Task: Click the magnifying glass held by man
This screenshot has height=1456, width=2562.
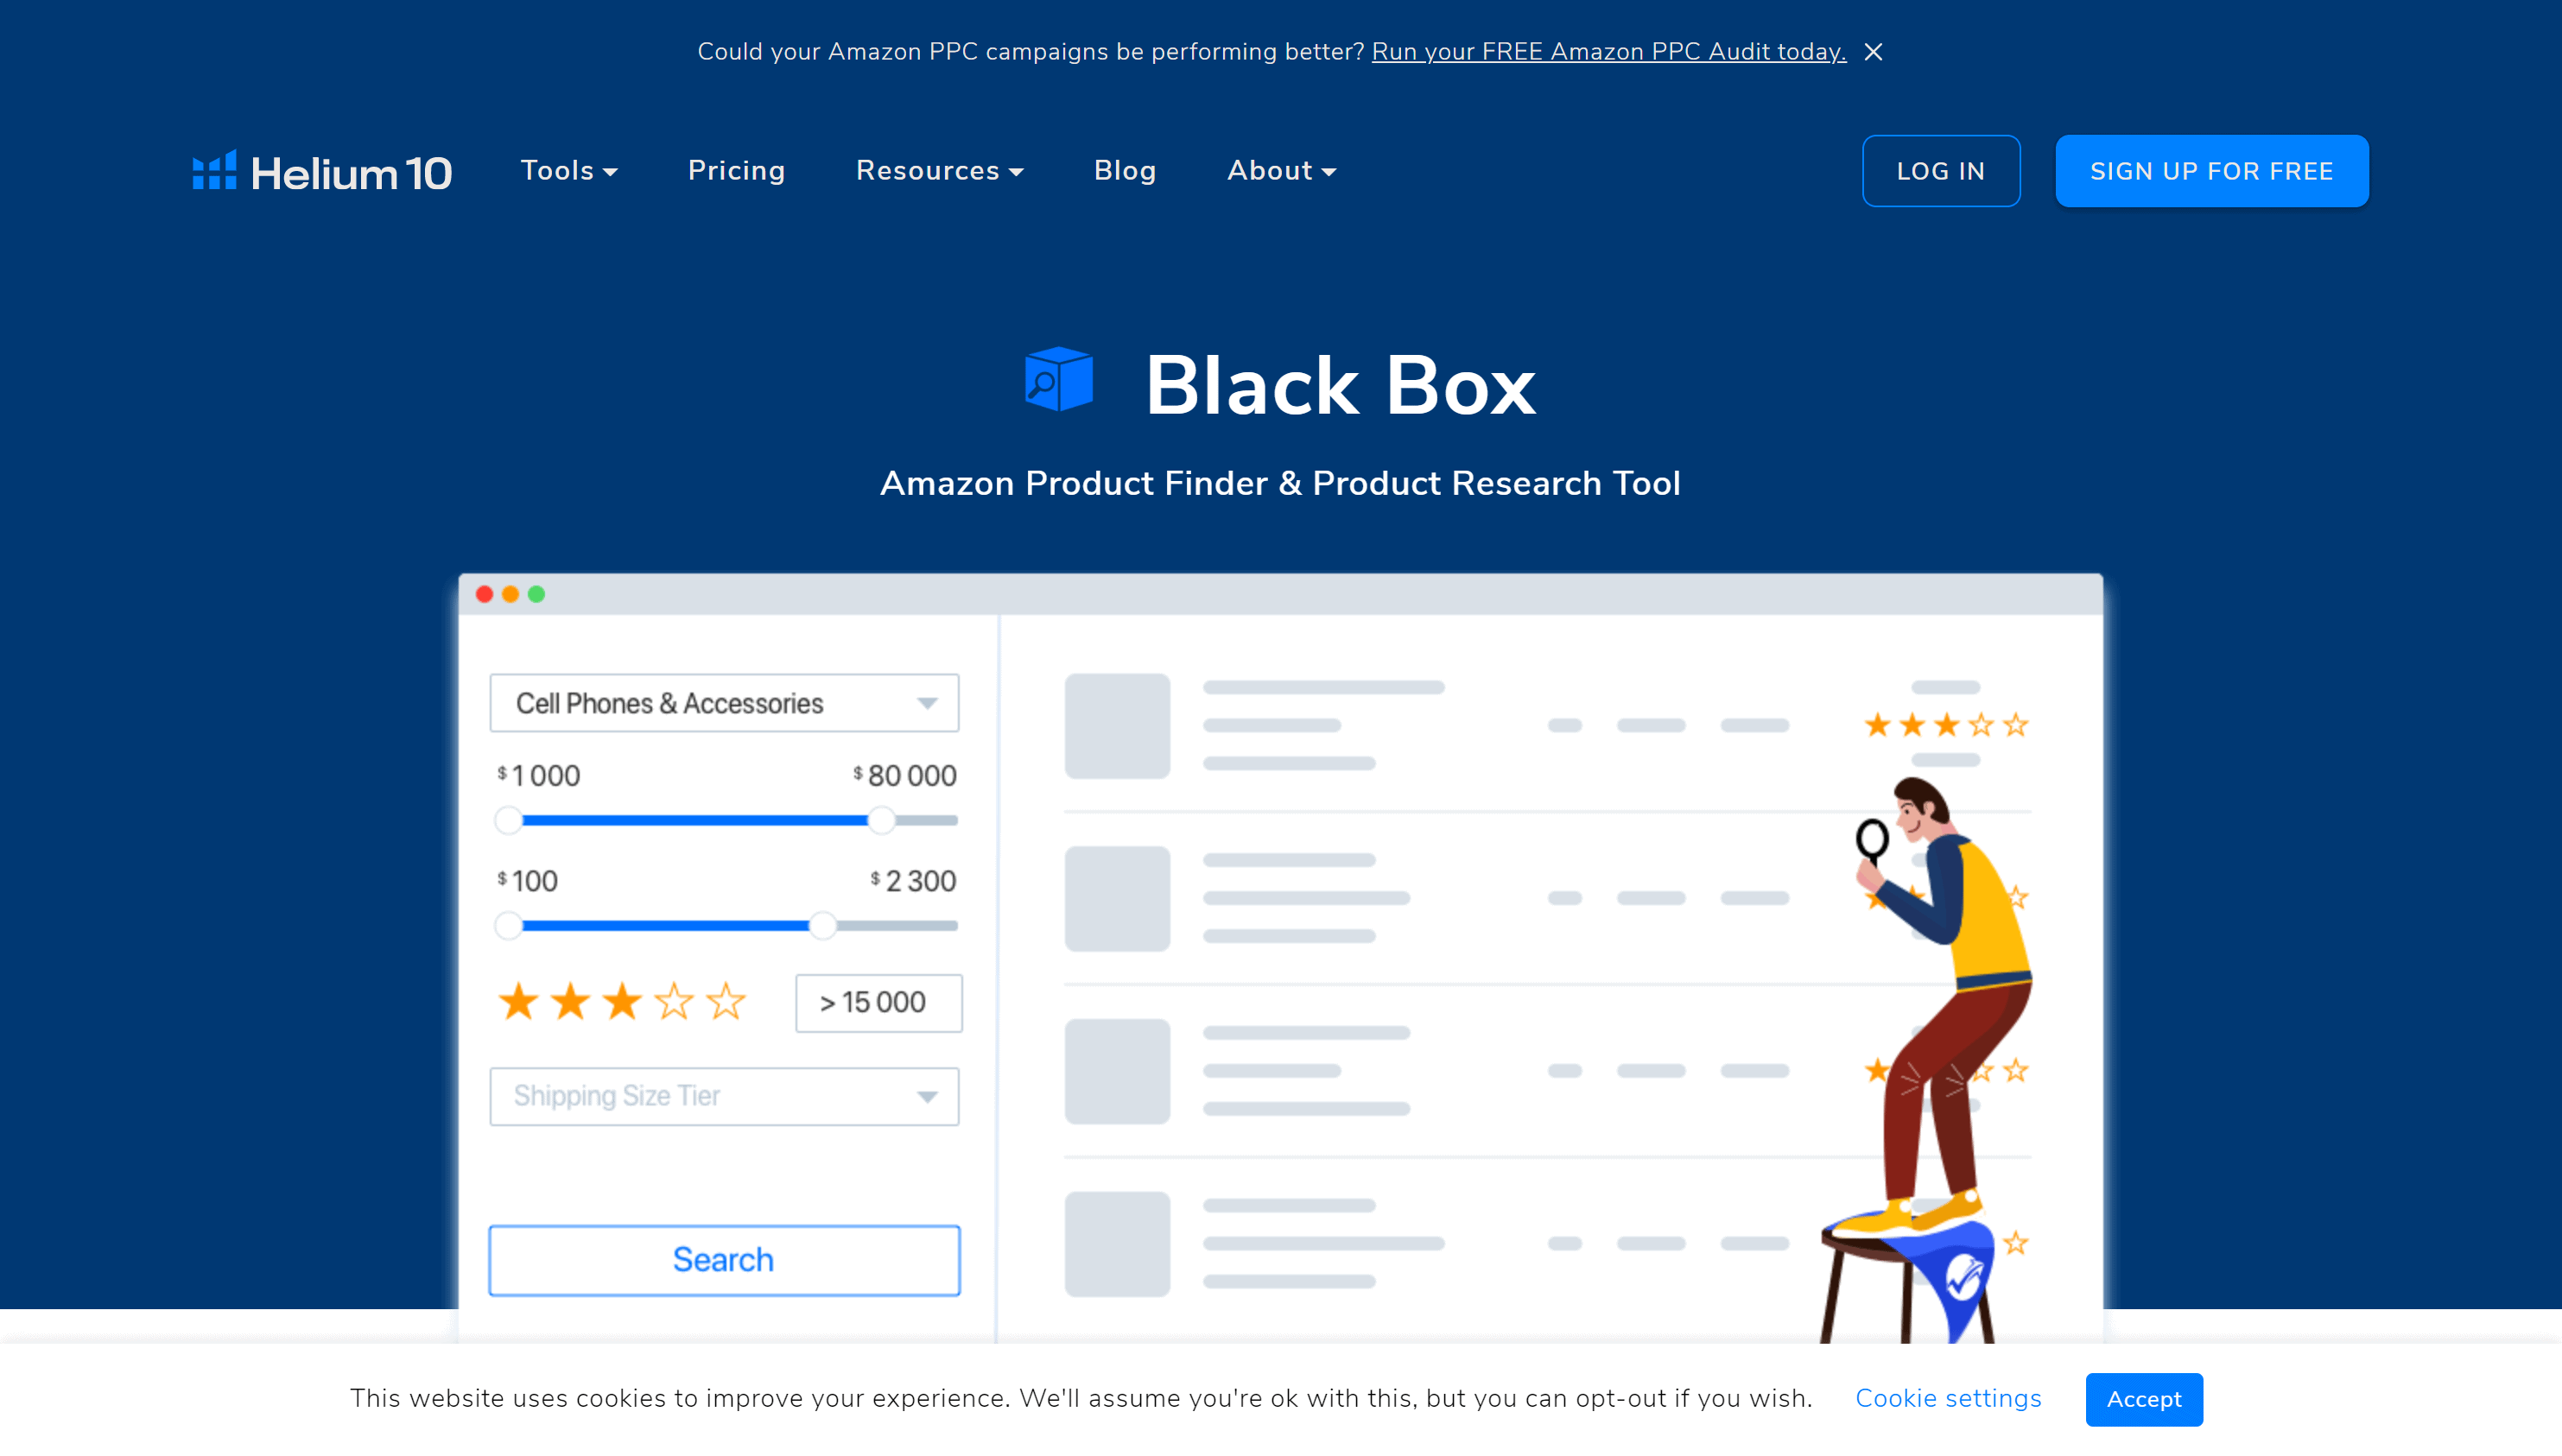Action: [1872, 842]
